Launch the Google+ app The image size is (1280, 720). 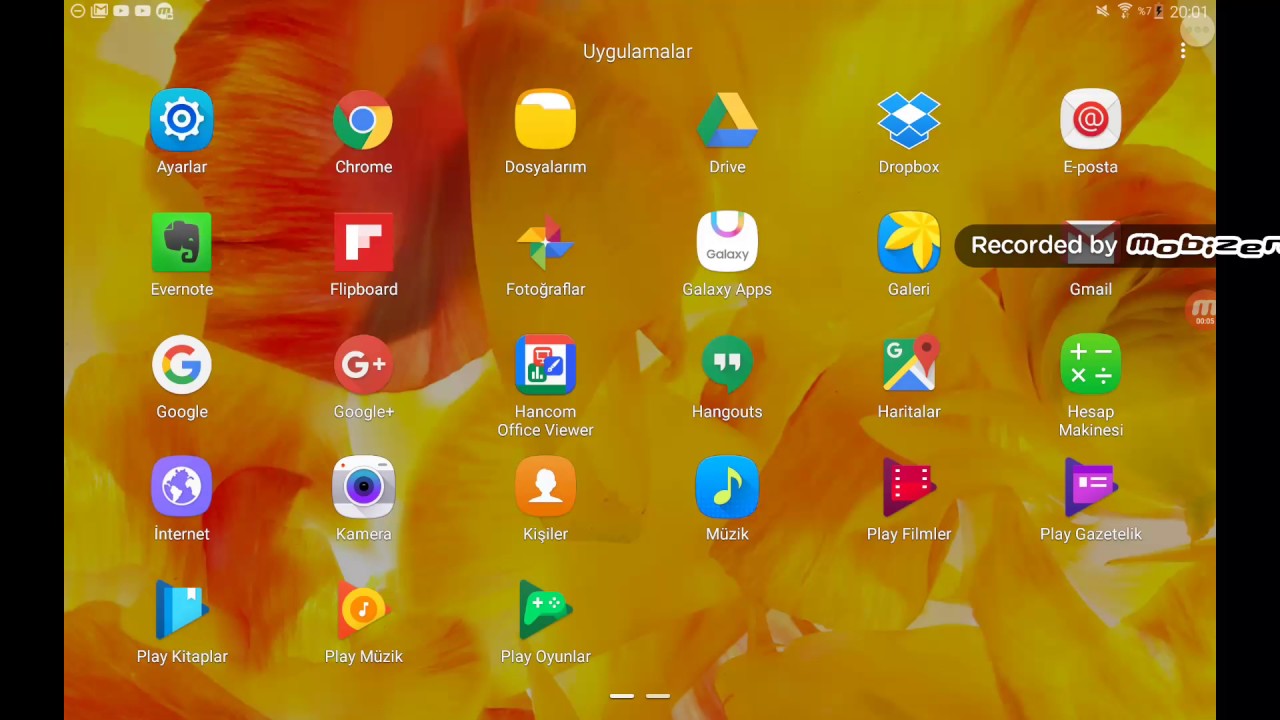click(x=363, y=365)
